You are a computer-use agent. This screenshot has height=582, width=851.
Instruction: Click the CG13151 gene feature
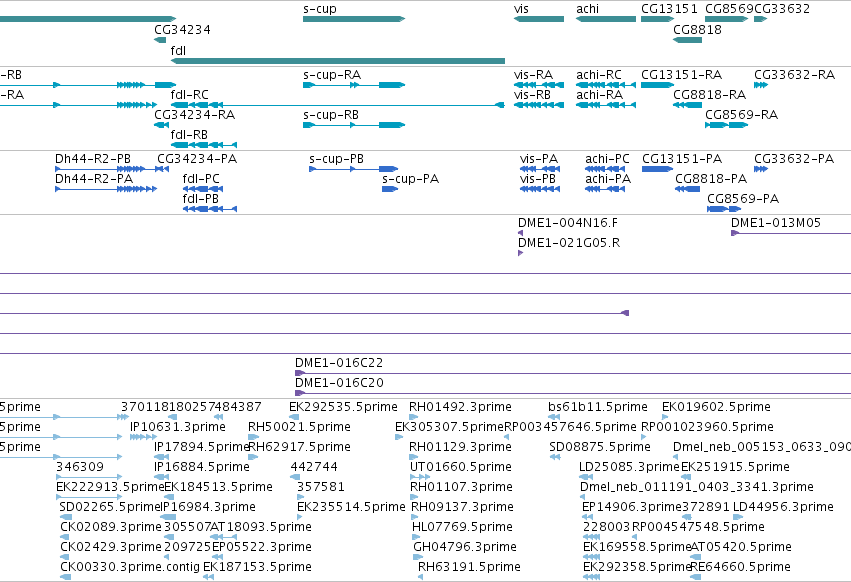tap(657, 19)
